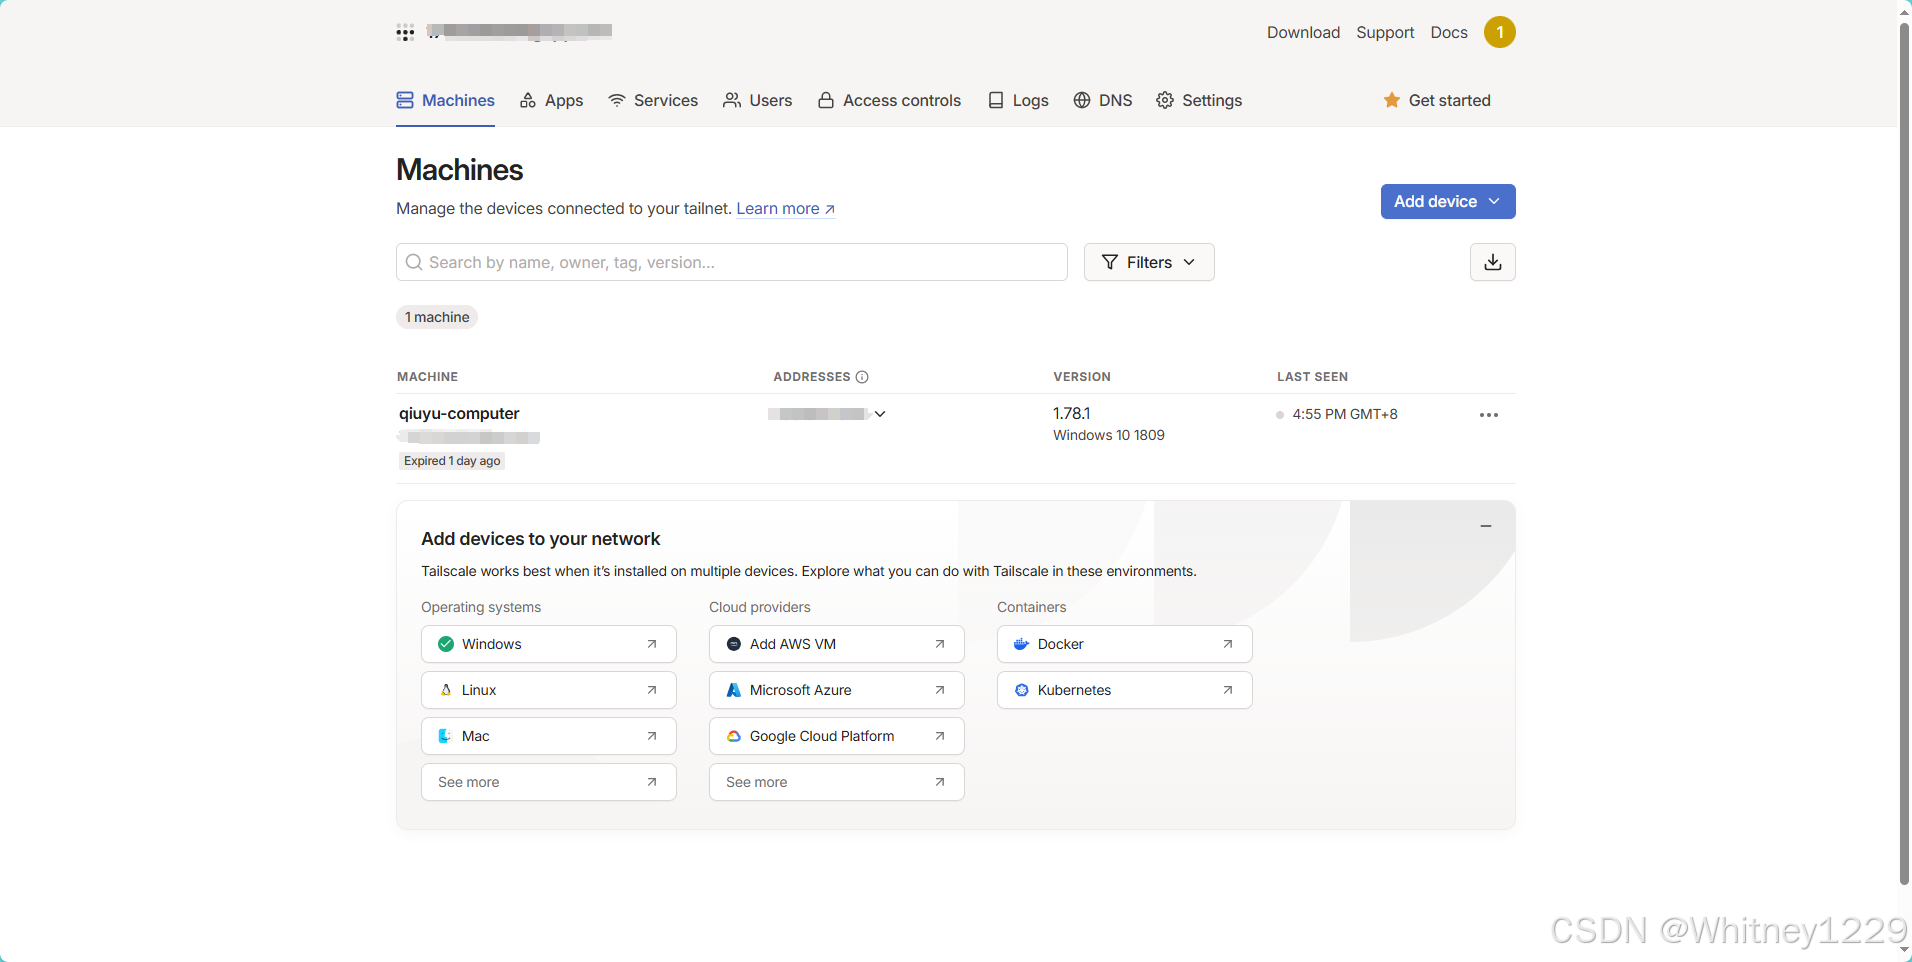Open the Support link
This screenshot has height=962, width=1912.
point(1385,32)
